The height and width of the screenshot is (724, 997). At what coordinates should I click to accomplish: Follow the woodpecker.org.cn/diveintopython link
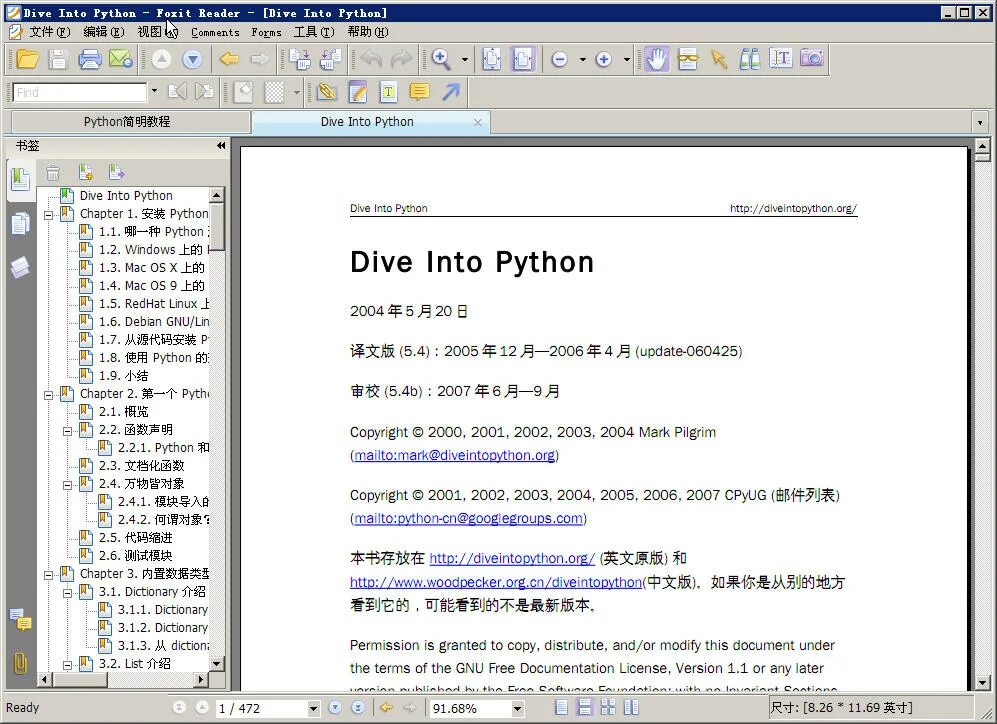pyautogui.click(x=496, y=582)
